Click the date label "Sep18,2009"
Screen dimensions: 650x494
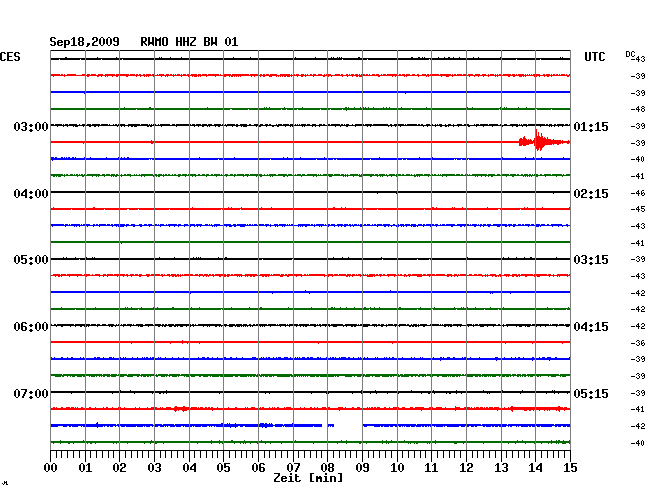(x=84, y=42)
